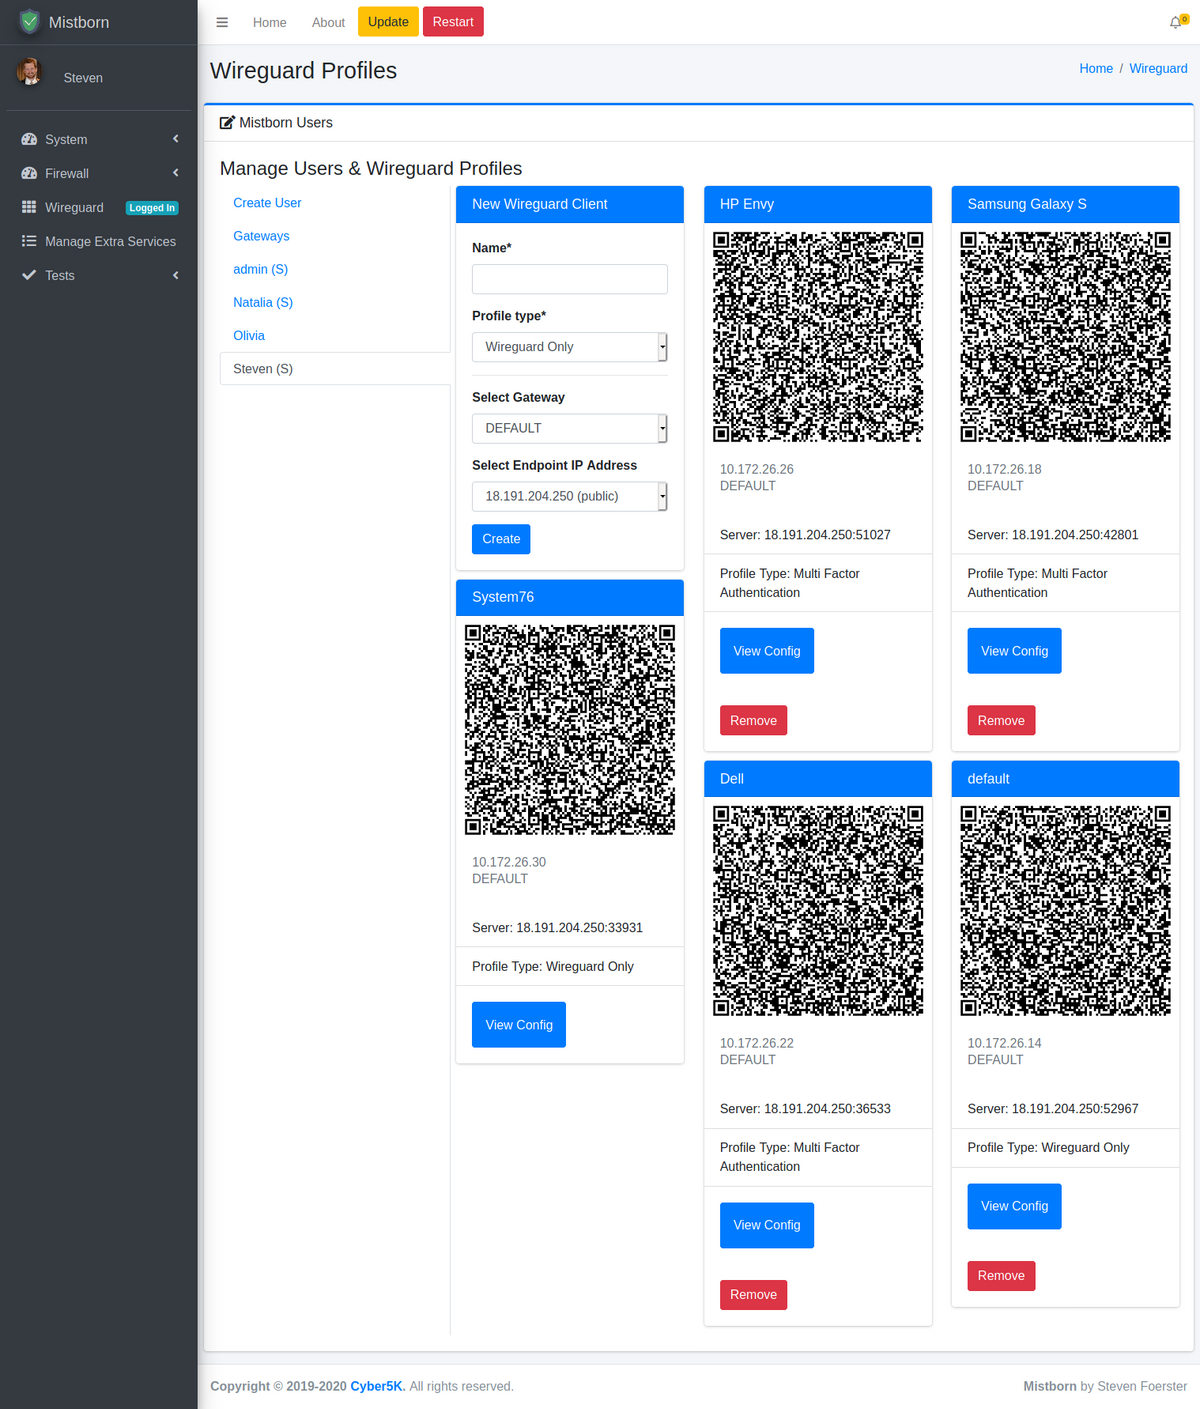
Task: Click the Steven username in sidebar
Action: pos(83,78)
